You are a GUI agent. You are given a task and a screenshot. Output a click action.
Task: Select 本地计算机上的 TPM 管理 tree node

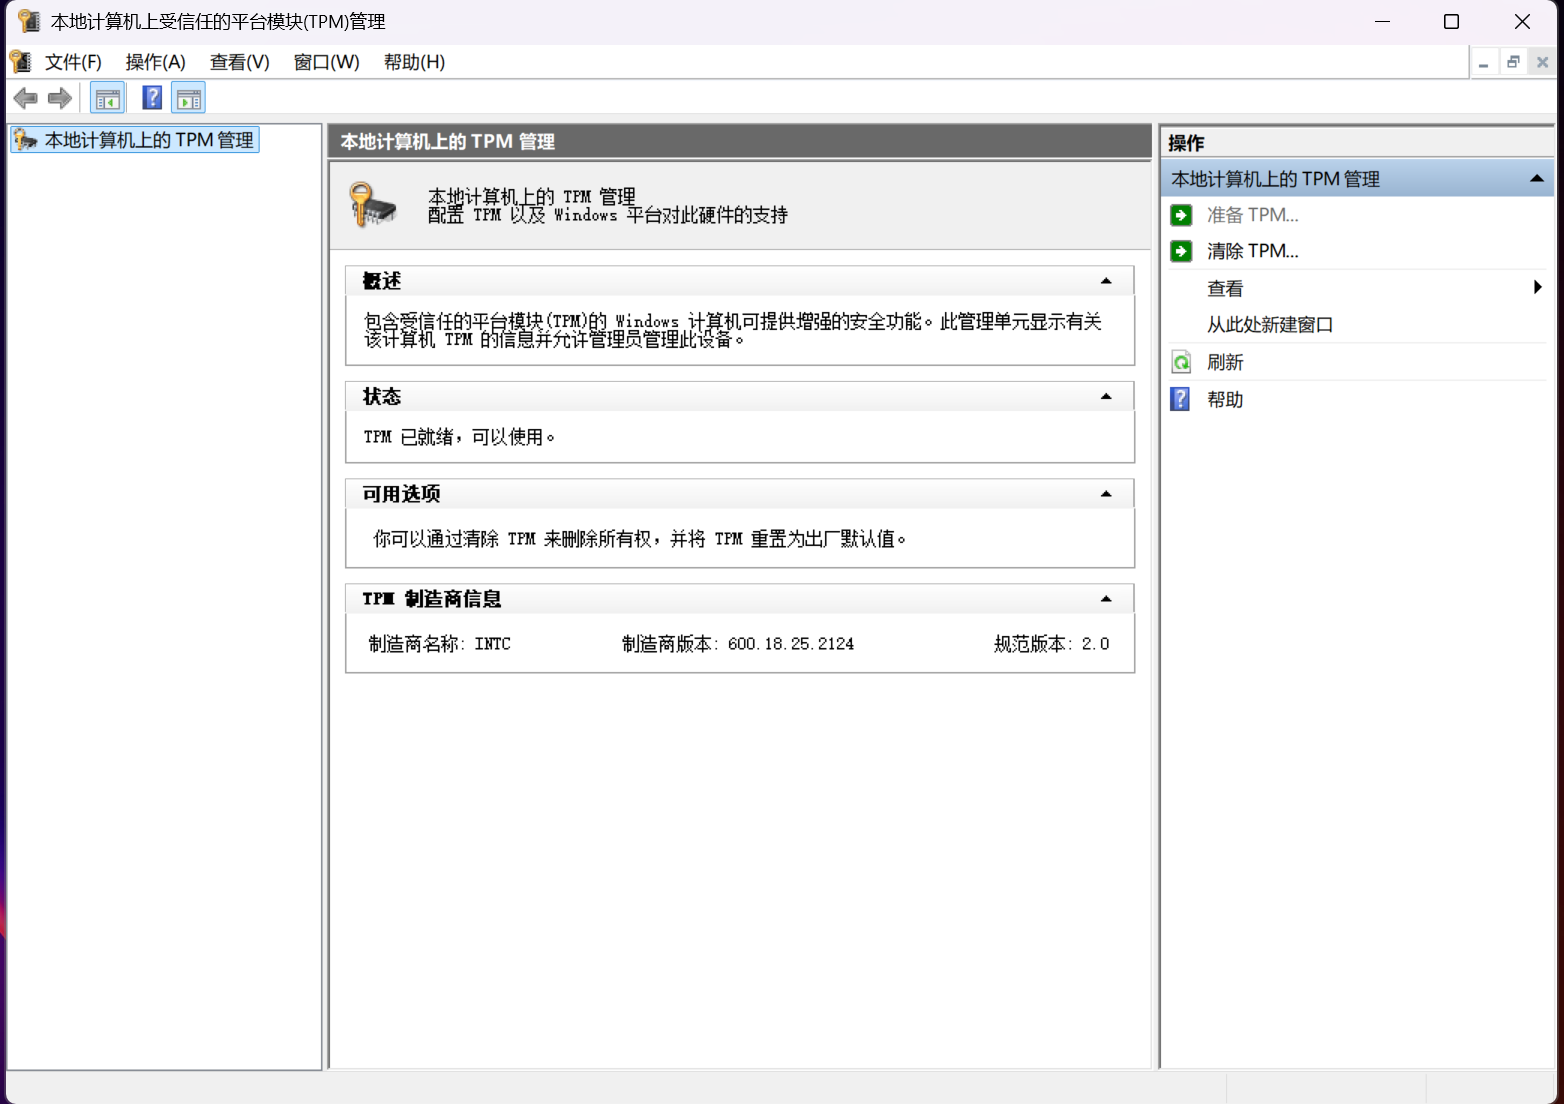[x=136, y=140]
